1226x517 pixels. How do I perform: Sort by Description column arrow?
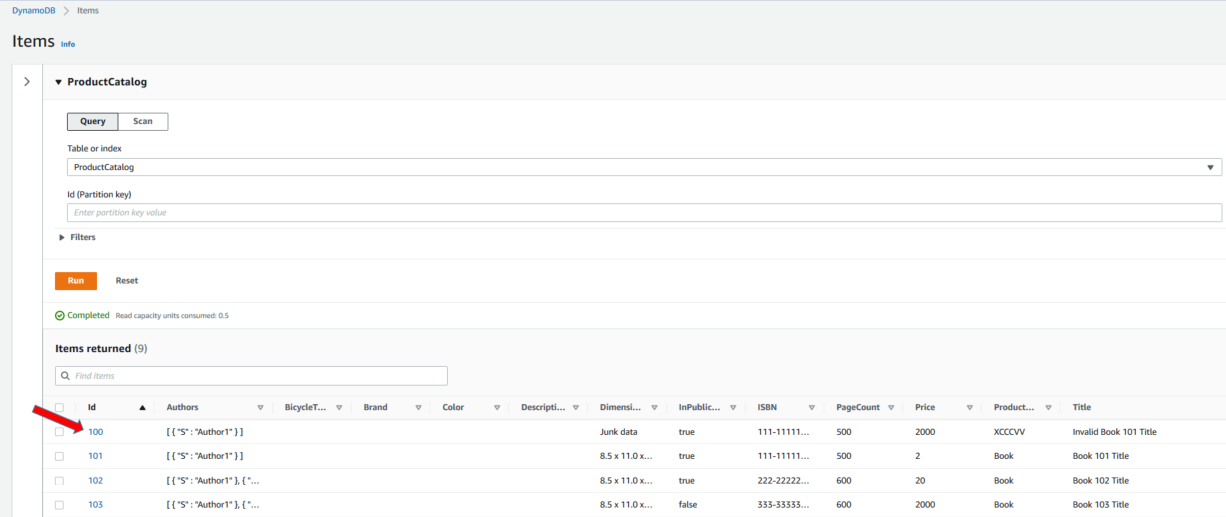coord(576,408)
